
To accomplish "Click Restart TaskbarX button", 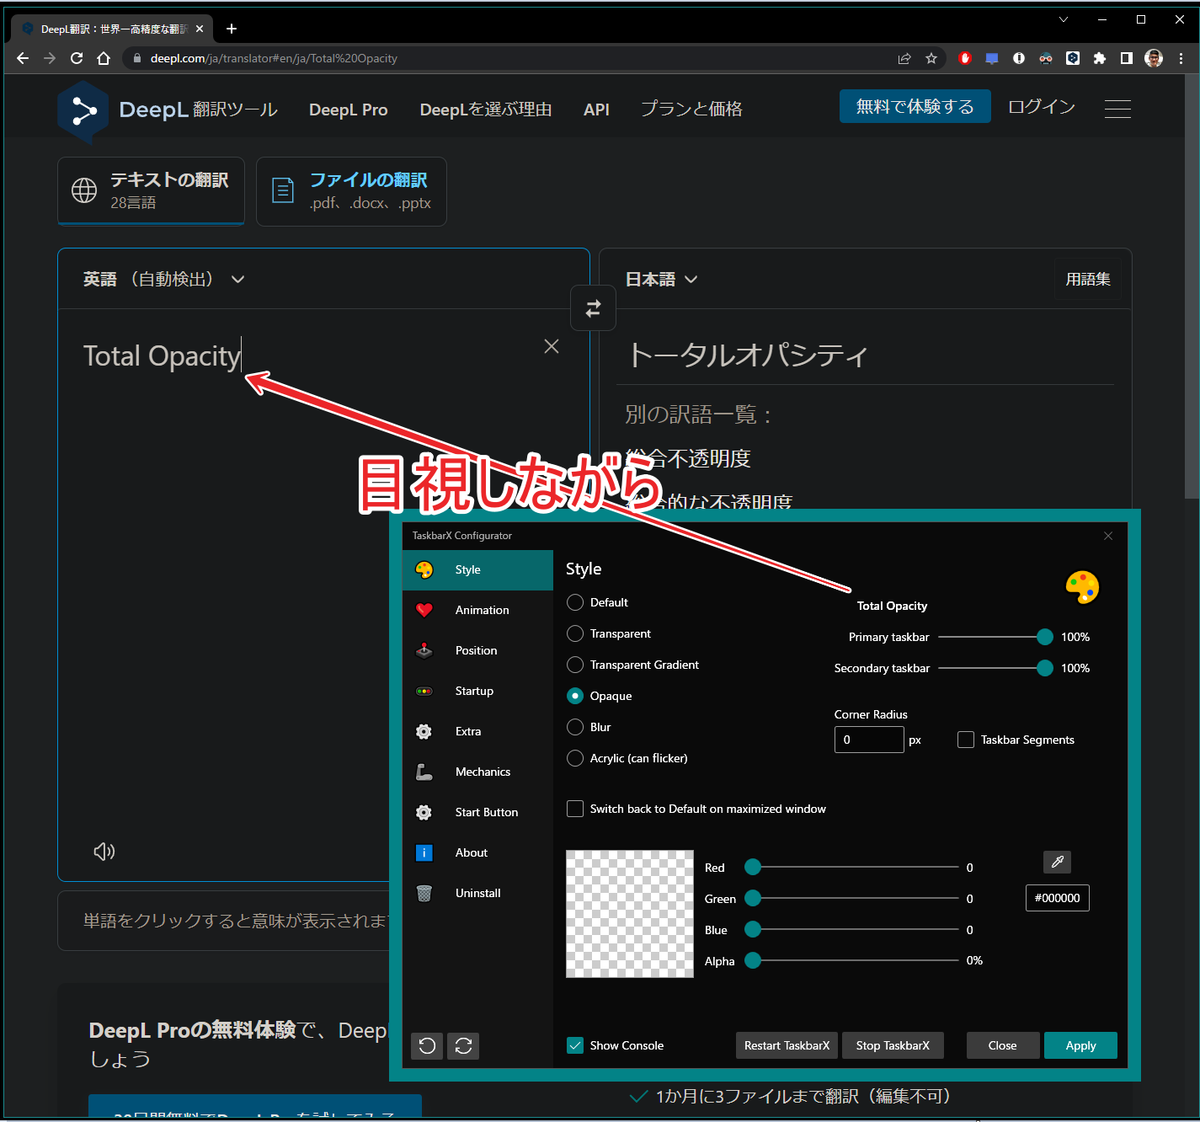I will 787,1046.
